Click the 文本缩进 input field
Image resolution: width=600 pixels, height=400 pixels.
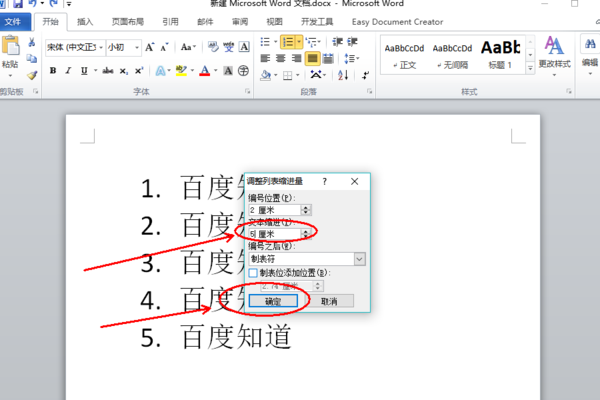point(275,234)
